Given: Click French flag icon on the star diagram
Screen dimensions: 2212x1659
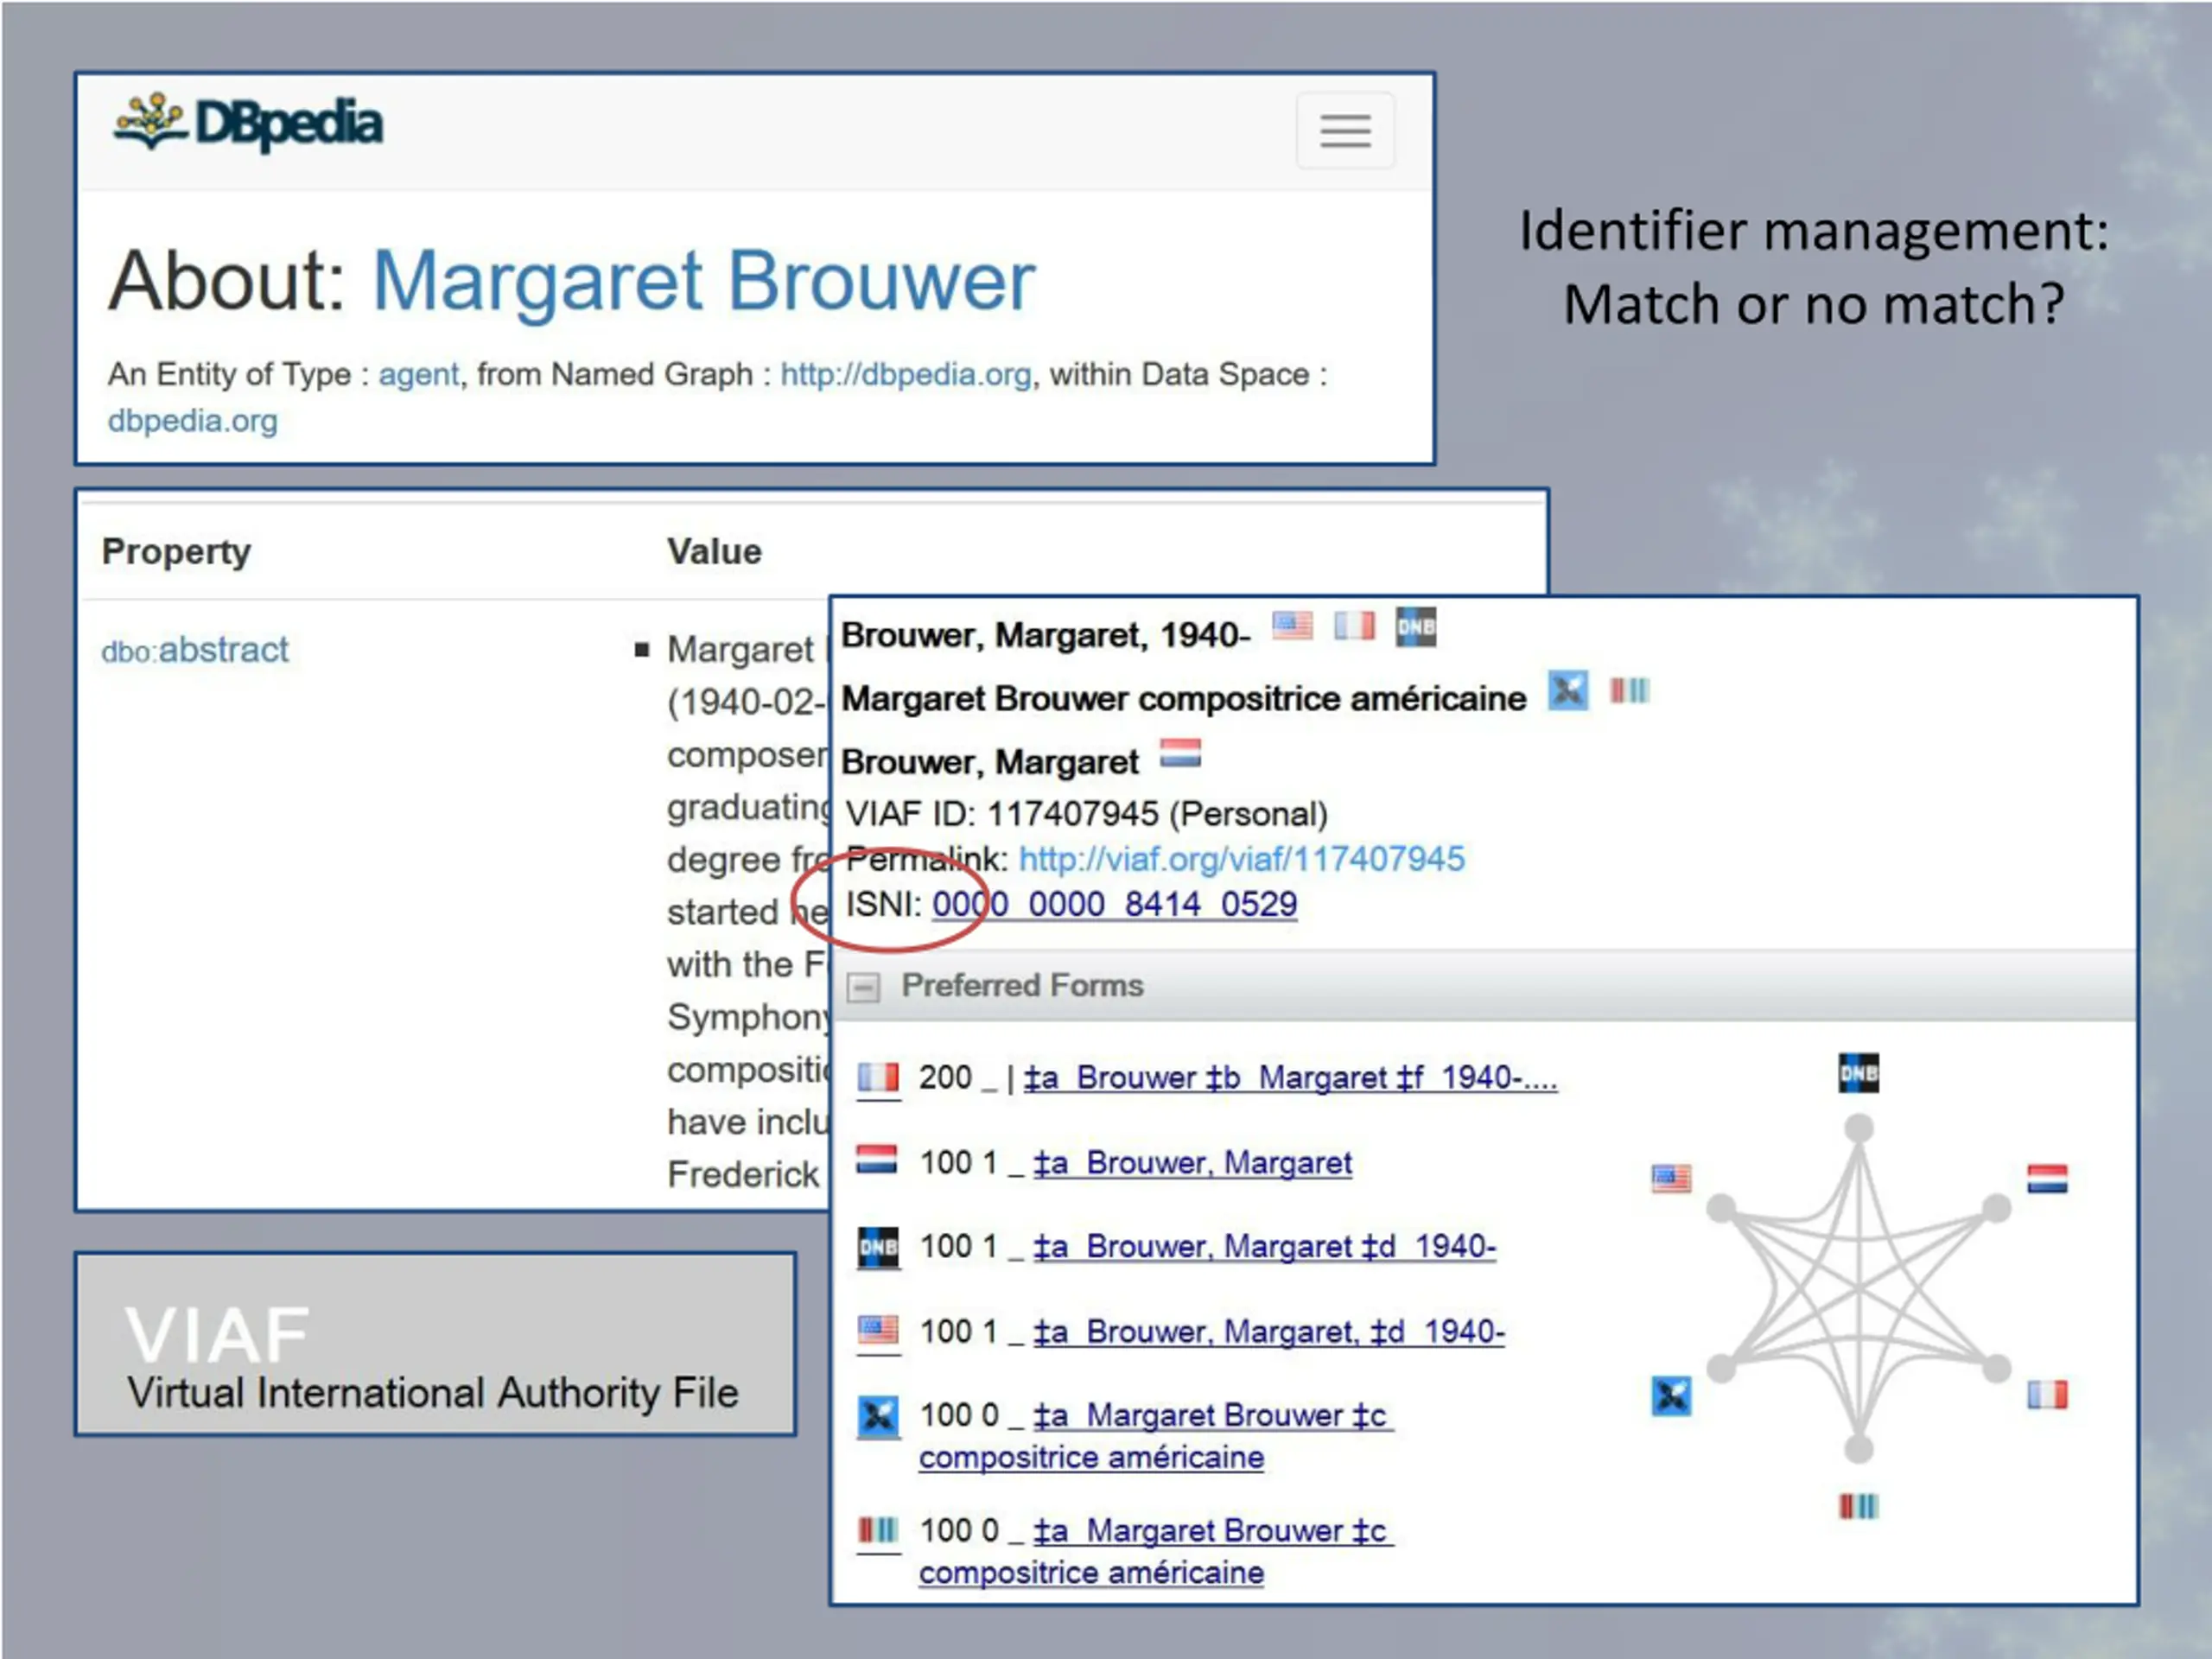Looking at the screenshot, I should click(x=2047, y=1394).
